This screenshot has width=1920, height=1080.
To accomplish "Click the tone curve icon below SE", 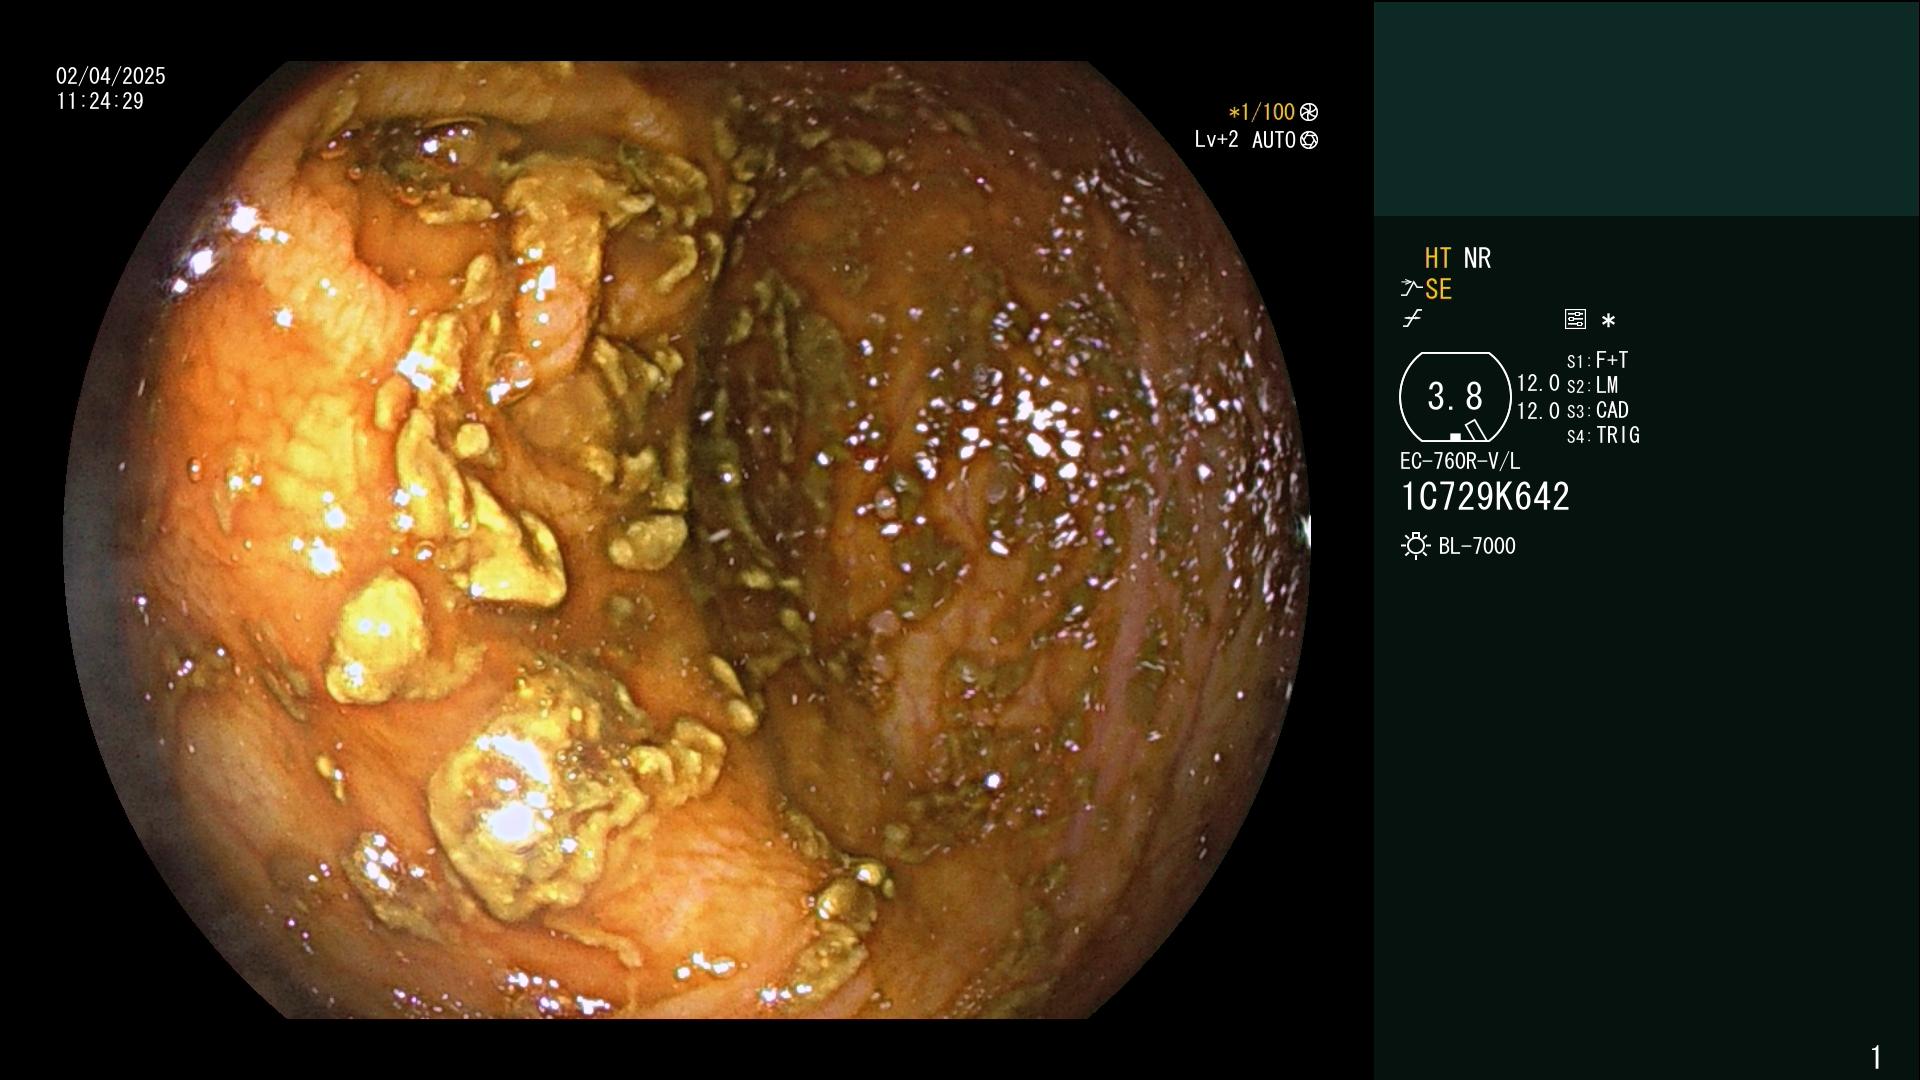I will tap(1412, 319).
